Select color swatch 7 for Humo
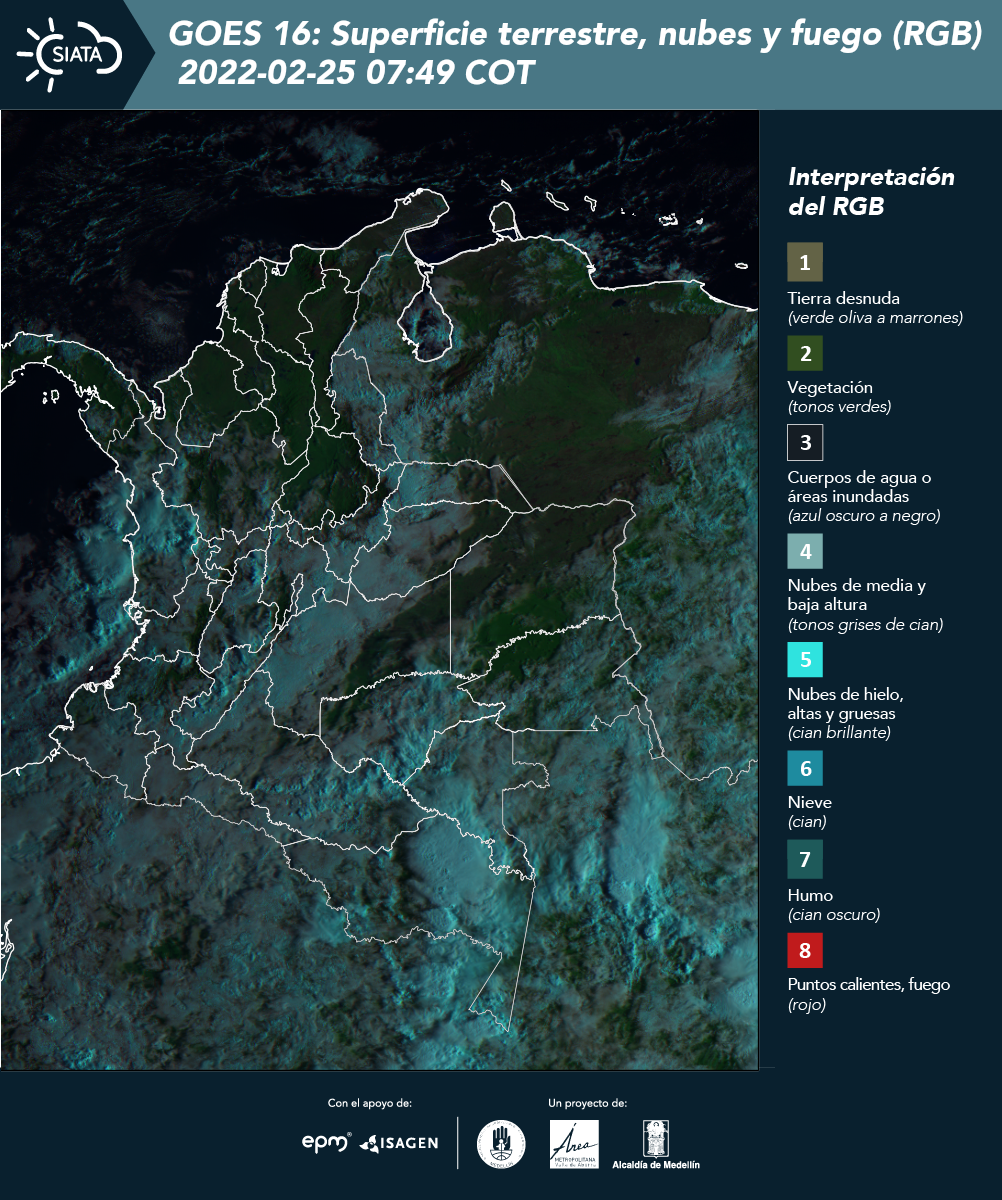Screen dimensions: 1002x1200 pos(805,859)
